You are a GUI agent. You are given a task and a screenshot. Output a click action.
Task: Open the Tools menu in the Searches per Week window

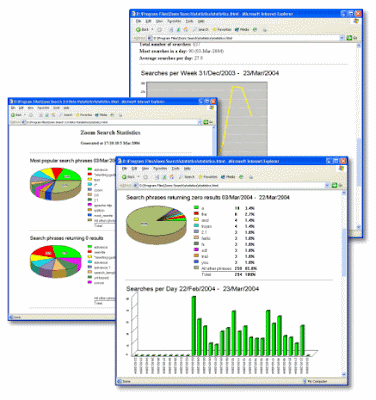[189, 21]
